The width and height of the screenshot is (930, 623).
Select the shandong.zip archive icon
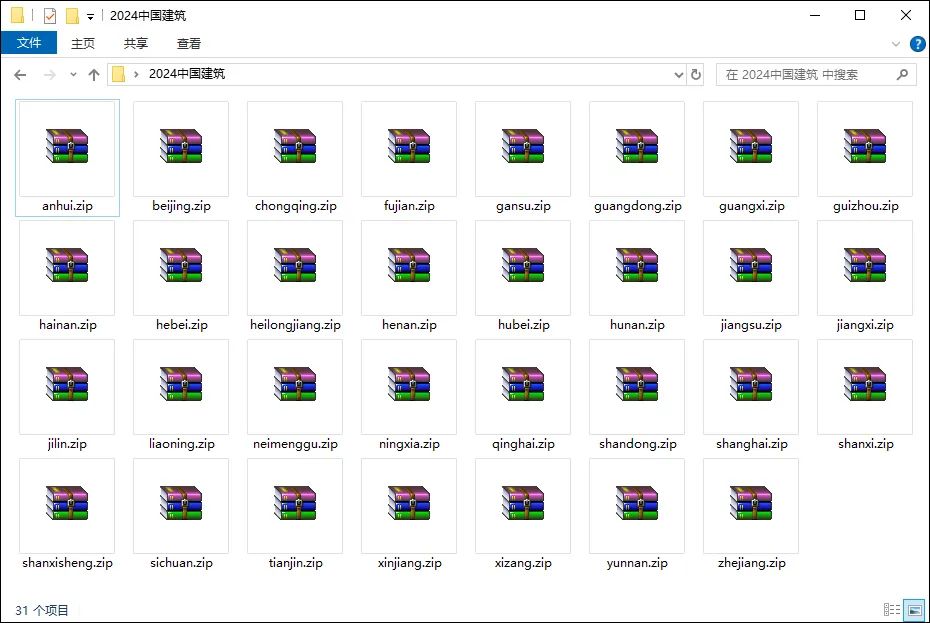coord(636,384)
